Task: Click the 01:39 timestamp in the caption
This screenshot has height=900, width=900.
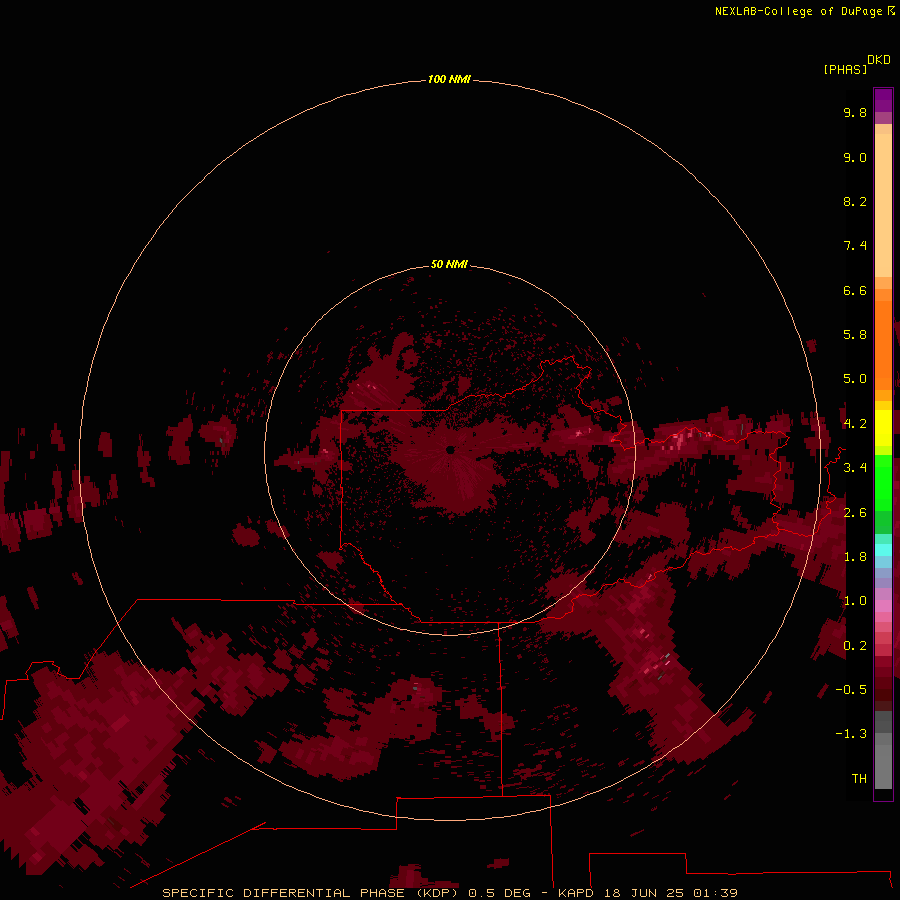Action: 715,893
